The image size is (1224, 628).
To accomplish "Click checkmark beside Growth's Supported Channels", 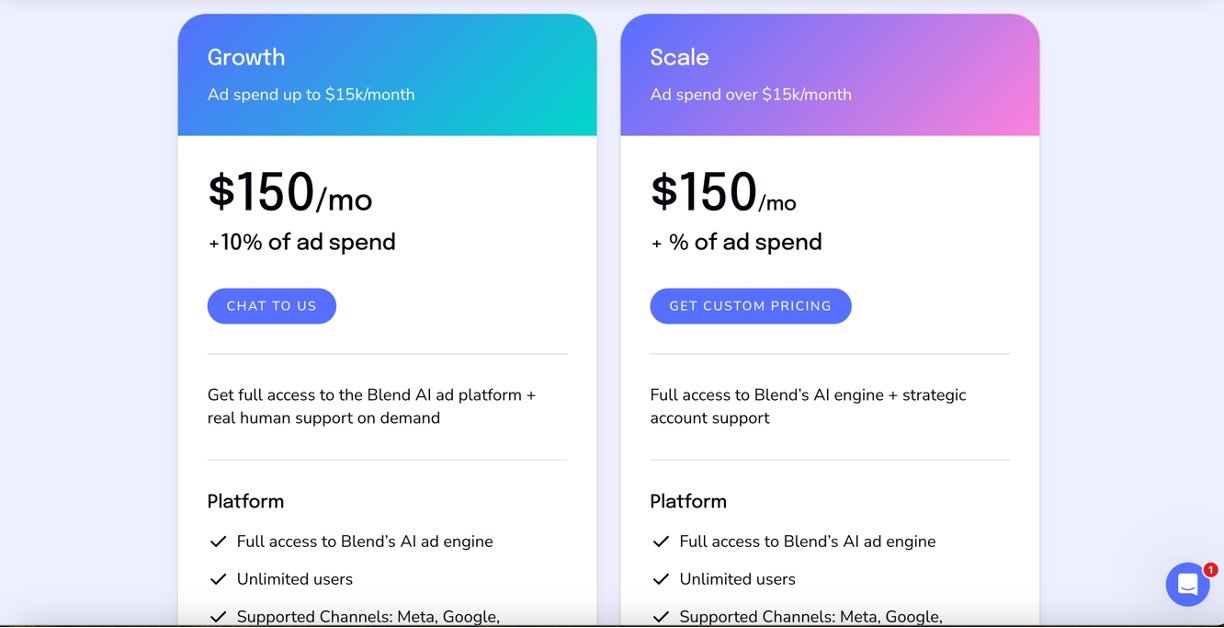I will click(x=218, y=616).
